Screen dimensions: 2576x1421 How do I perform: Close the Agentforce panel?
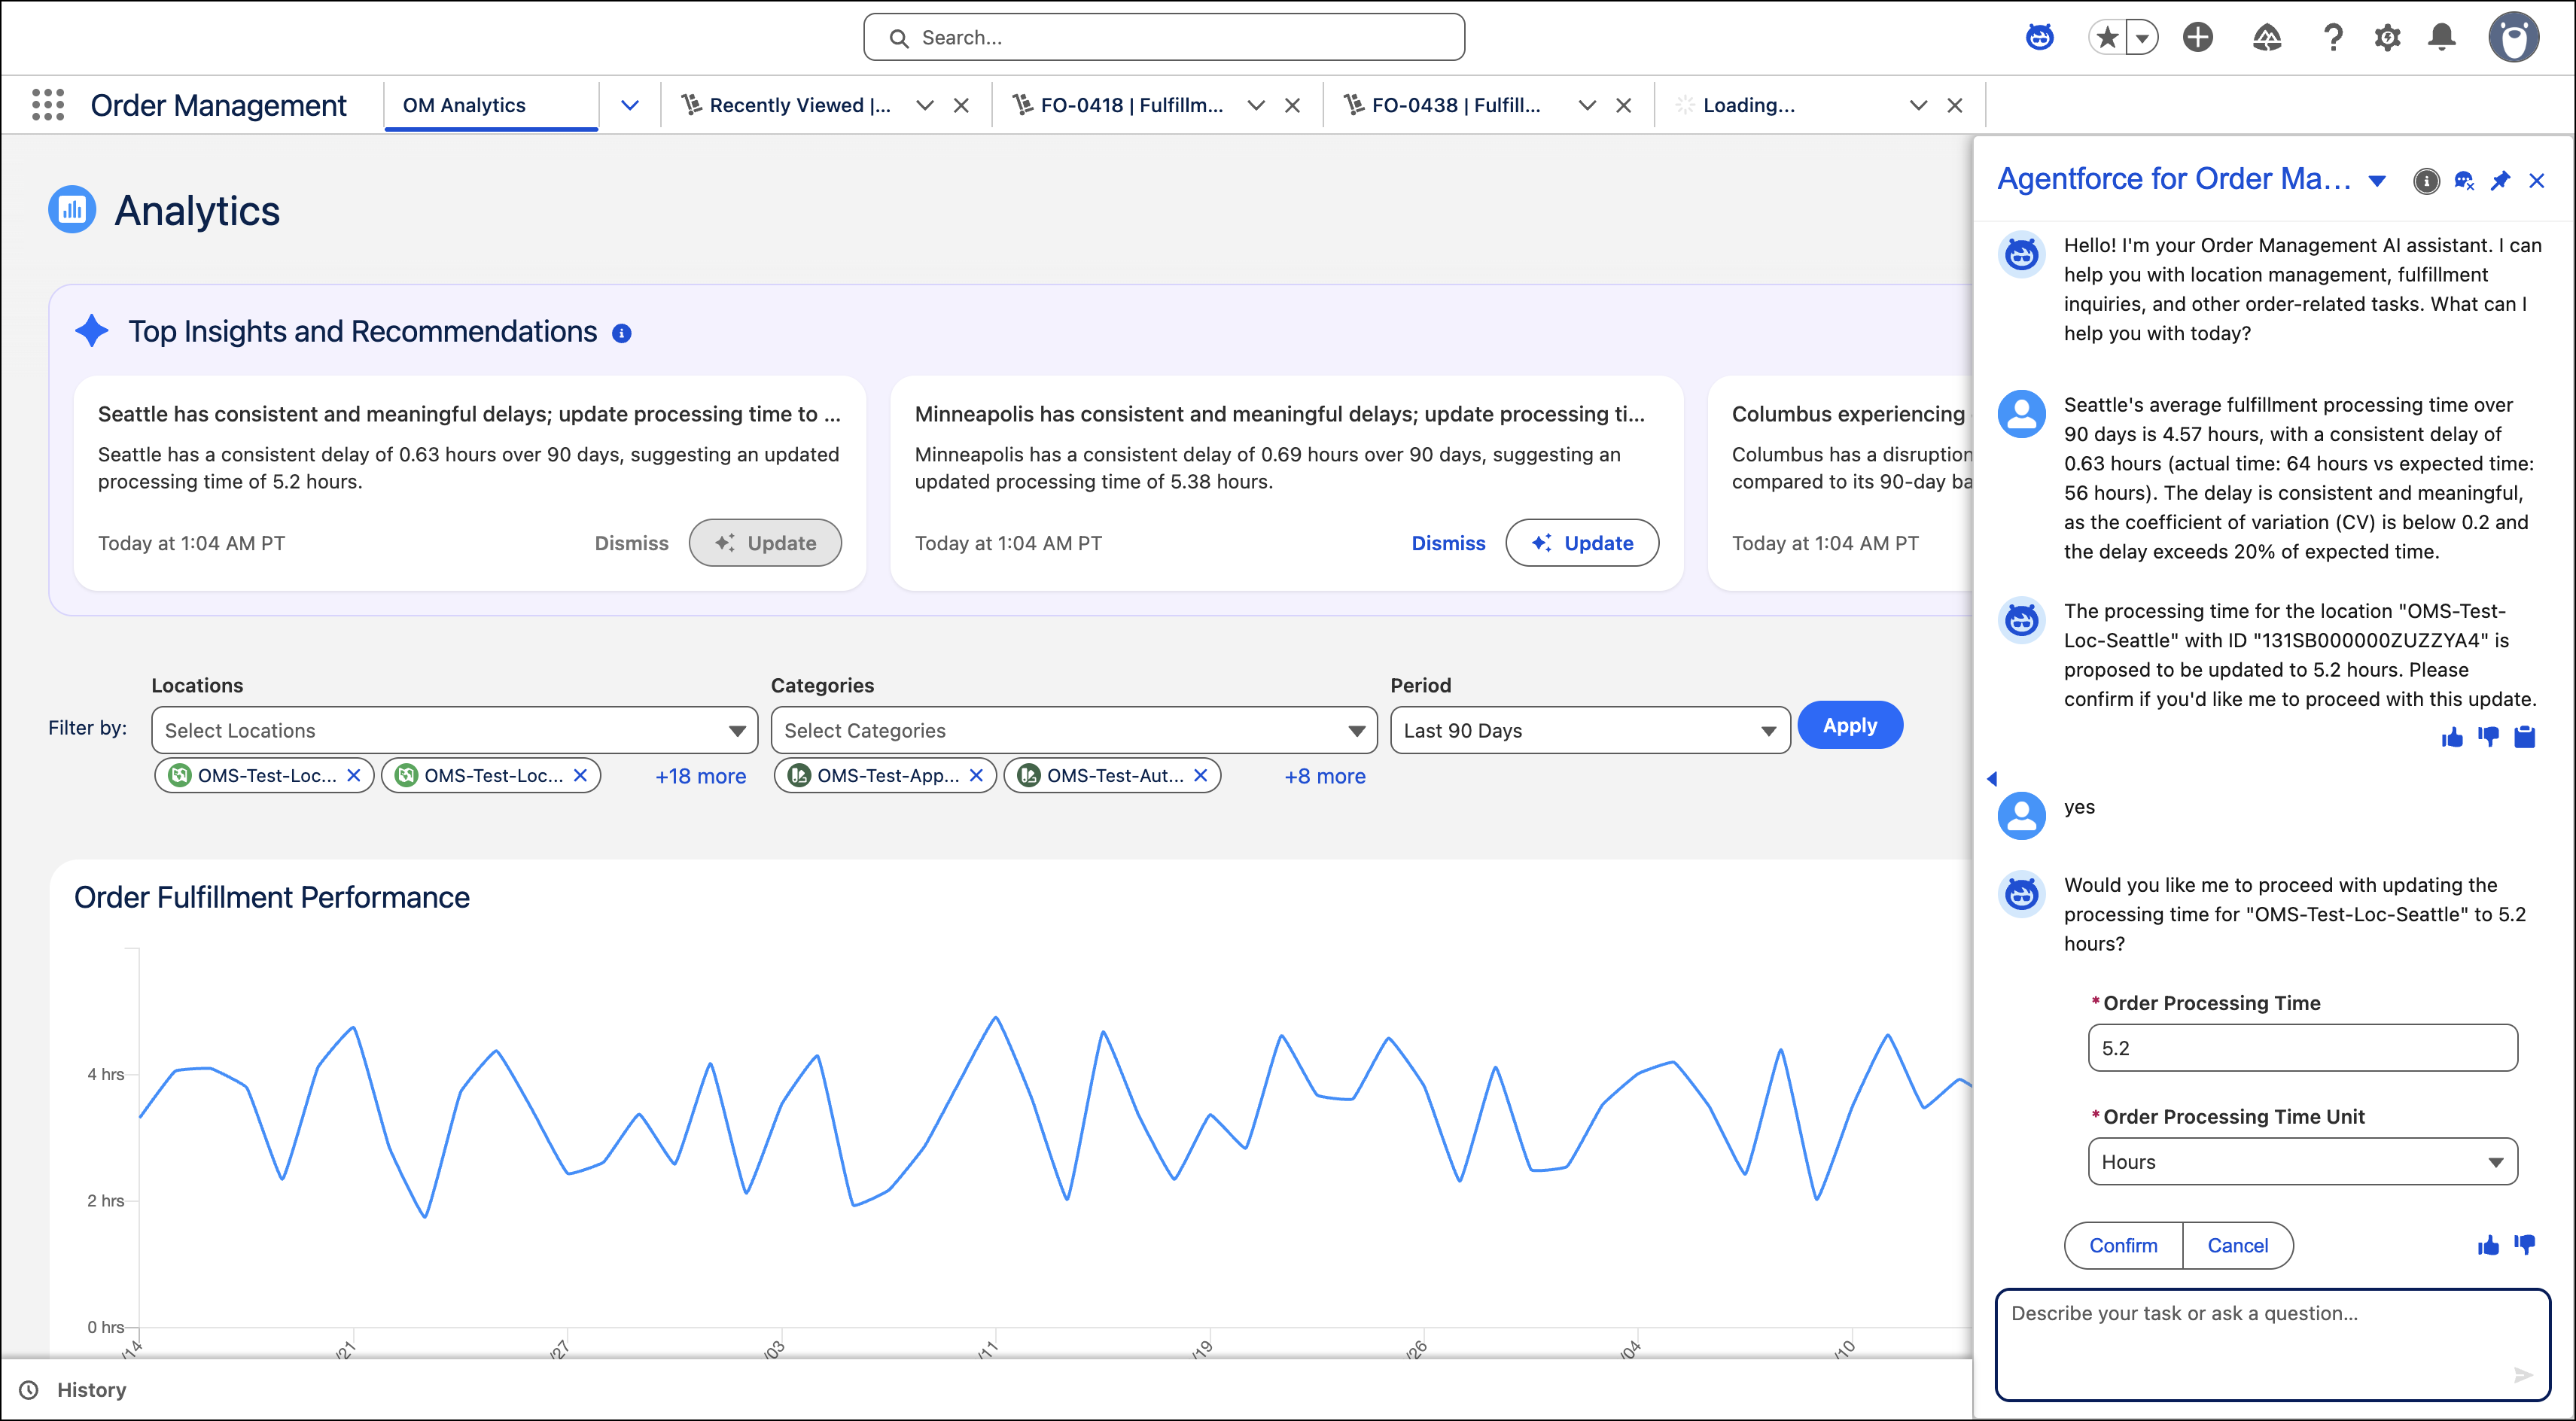coord(2536,181)
